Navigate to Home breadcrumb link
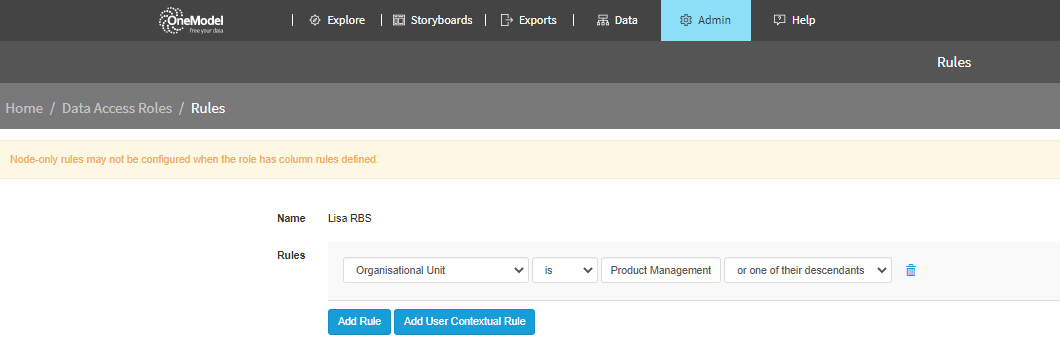 coord(24,108)
